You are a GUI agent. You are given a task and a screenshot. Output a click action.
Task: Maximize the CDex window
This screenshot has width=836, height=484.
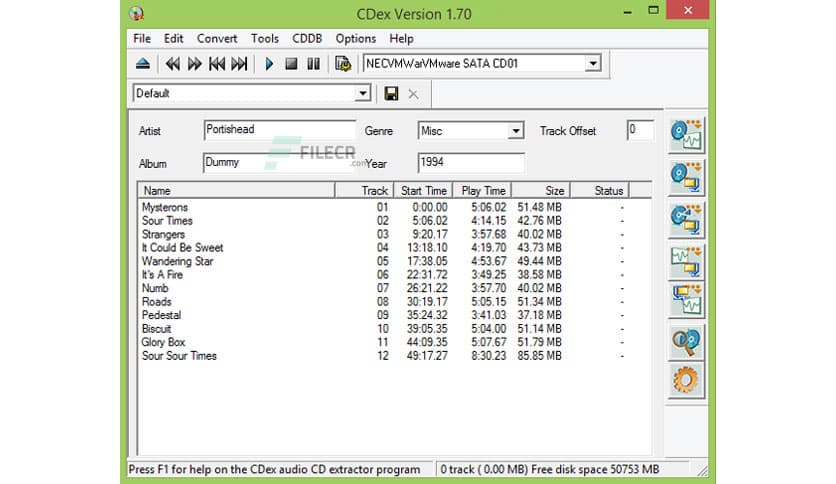653,11
